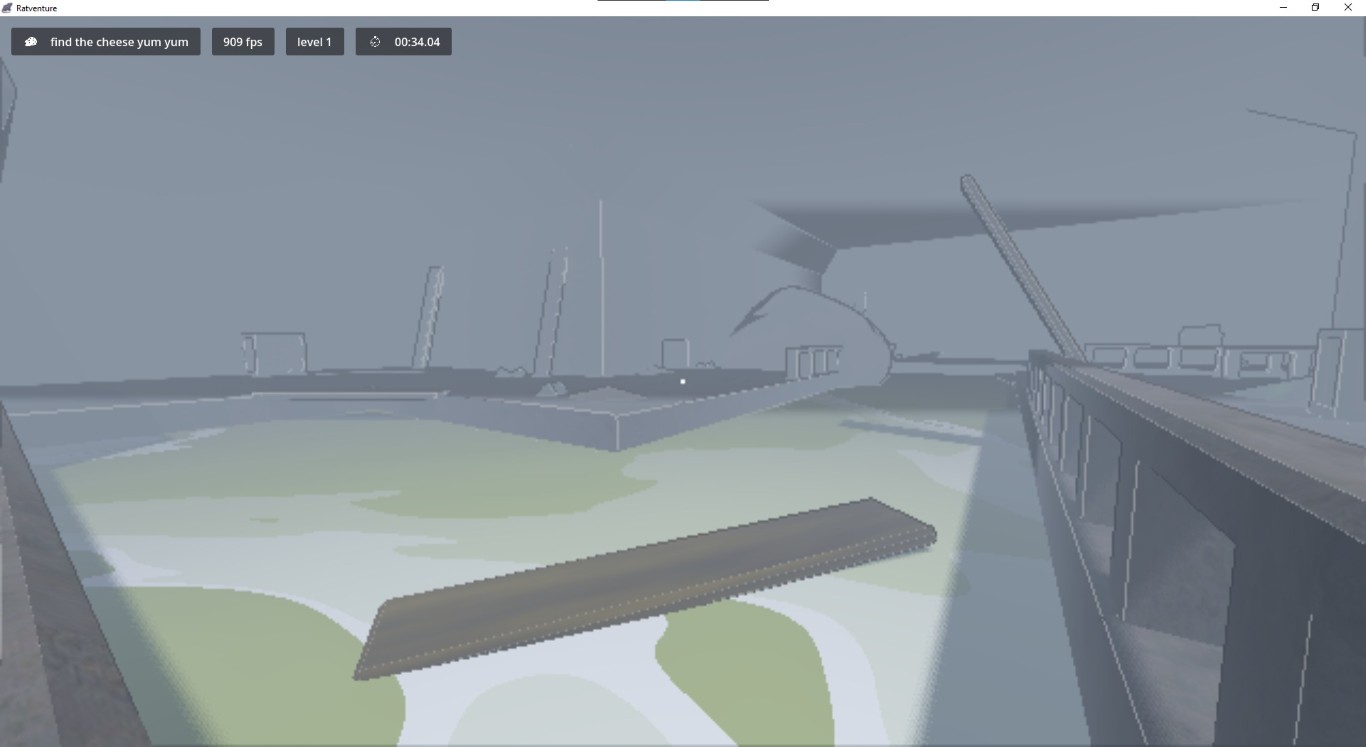This screenshot has width=1366, height=747.
Task: Select the 909 fps counter badge
Action: pyautogui.click(x=243, y=42)
